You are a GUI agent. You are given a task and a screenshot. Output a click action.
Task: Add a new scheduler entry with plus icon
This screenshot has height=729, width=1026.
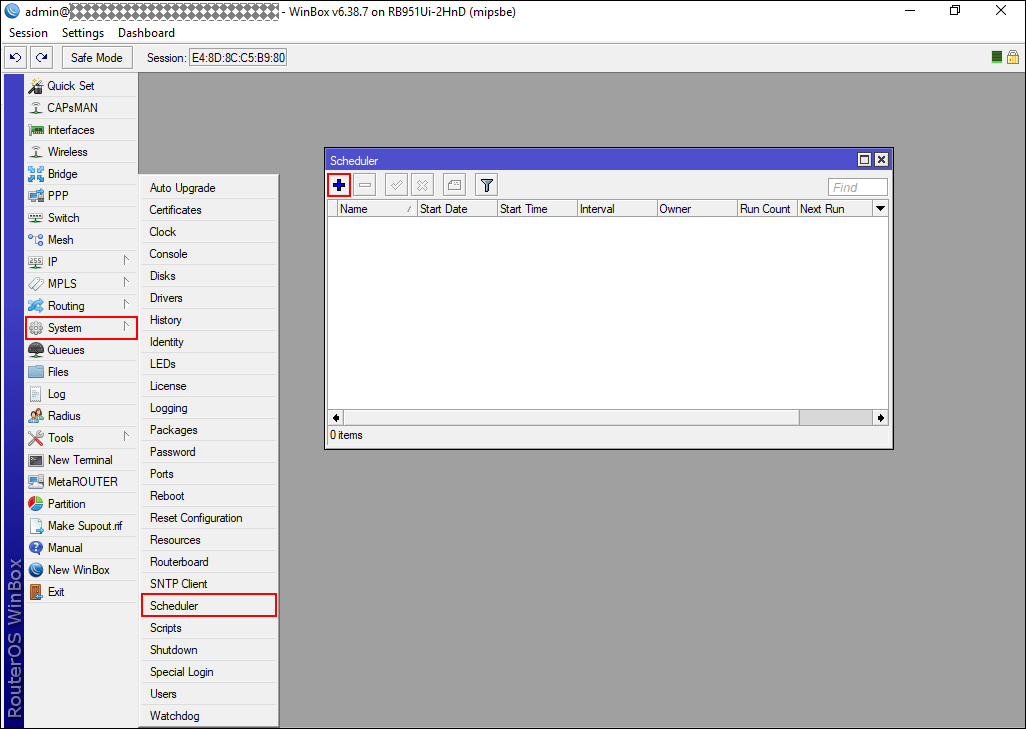339,185
